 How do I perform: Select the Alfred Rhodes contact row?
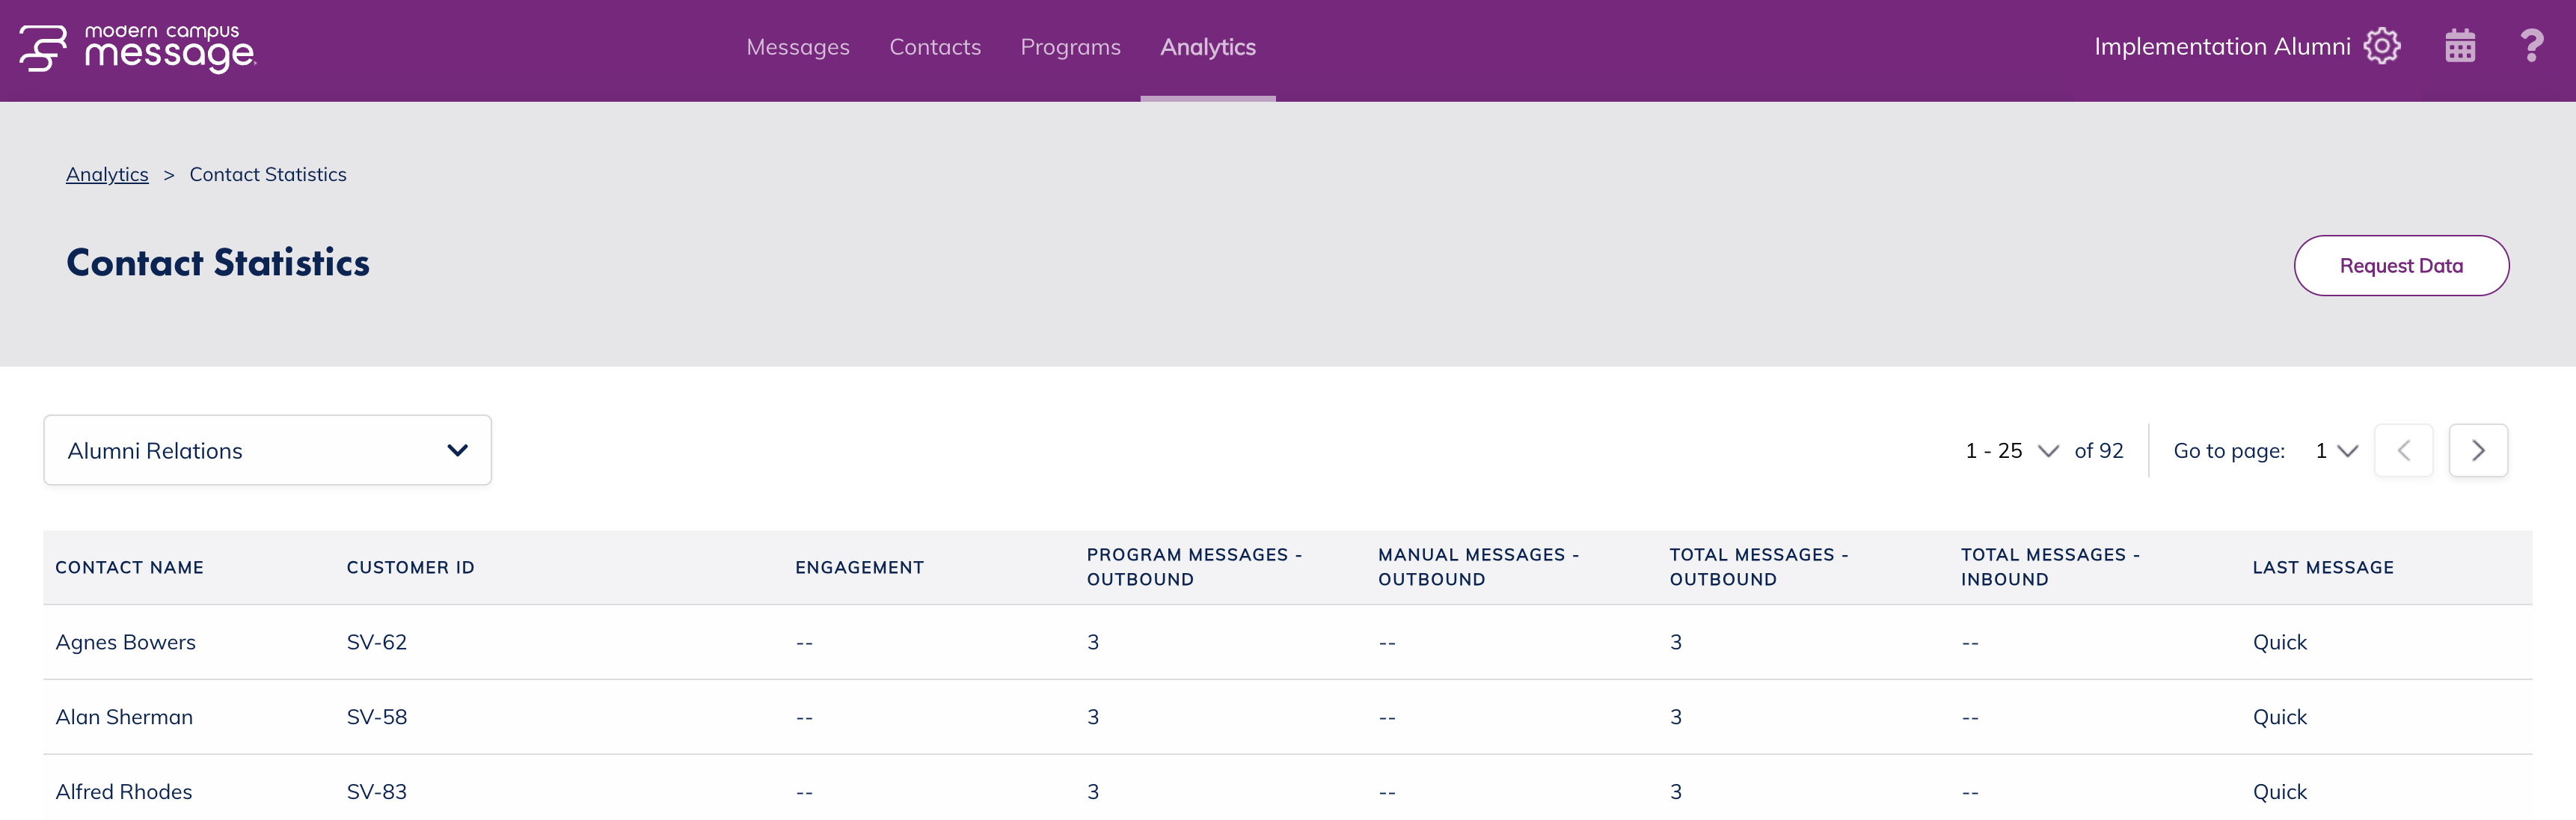pyautogui.click(x=124, y=792)
